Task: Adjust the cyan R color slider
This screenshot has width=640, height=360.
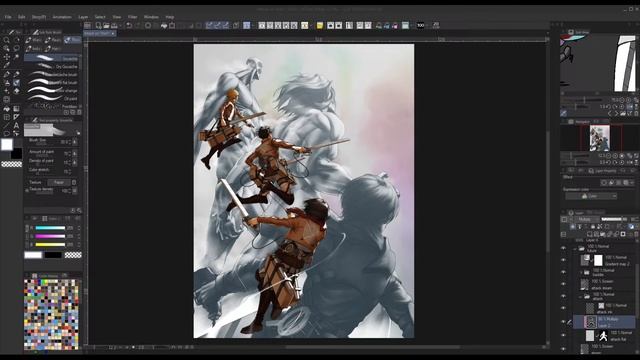Action: pyautogui.click(x=50, y=228)
